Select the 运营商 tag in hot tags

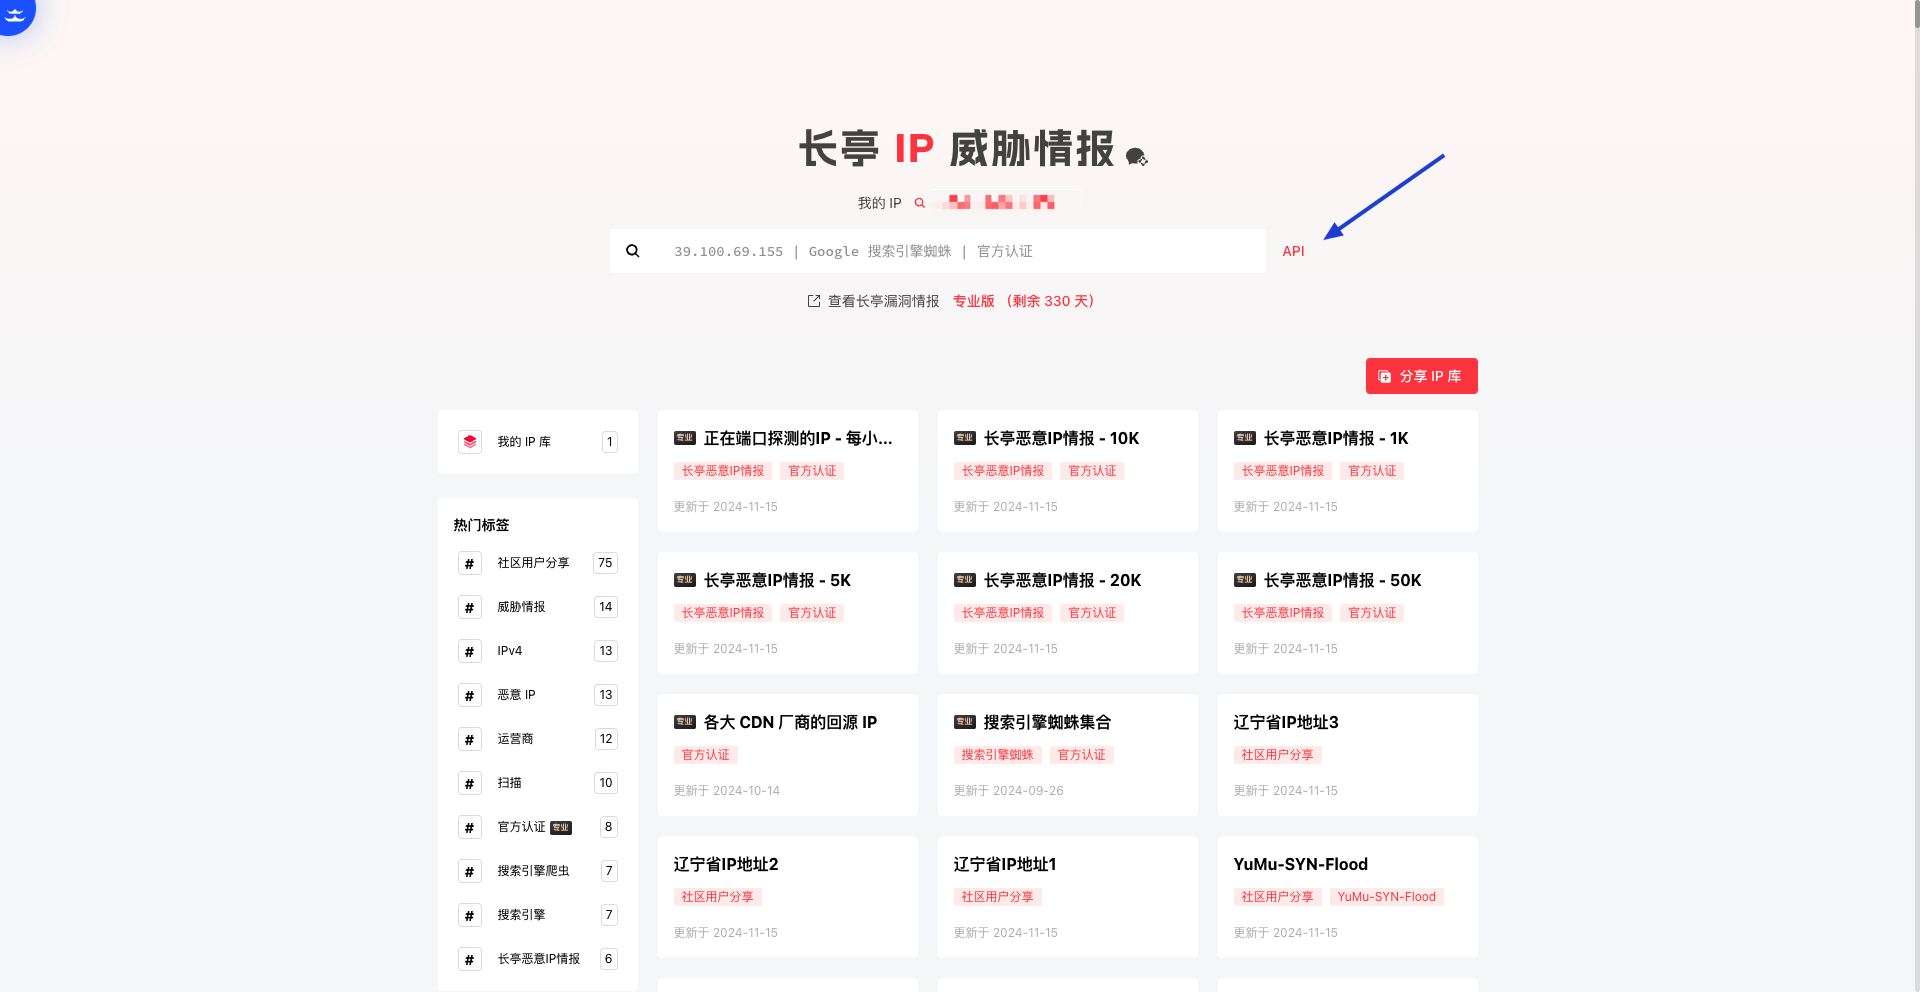(515, 739)
